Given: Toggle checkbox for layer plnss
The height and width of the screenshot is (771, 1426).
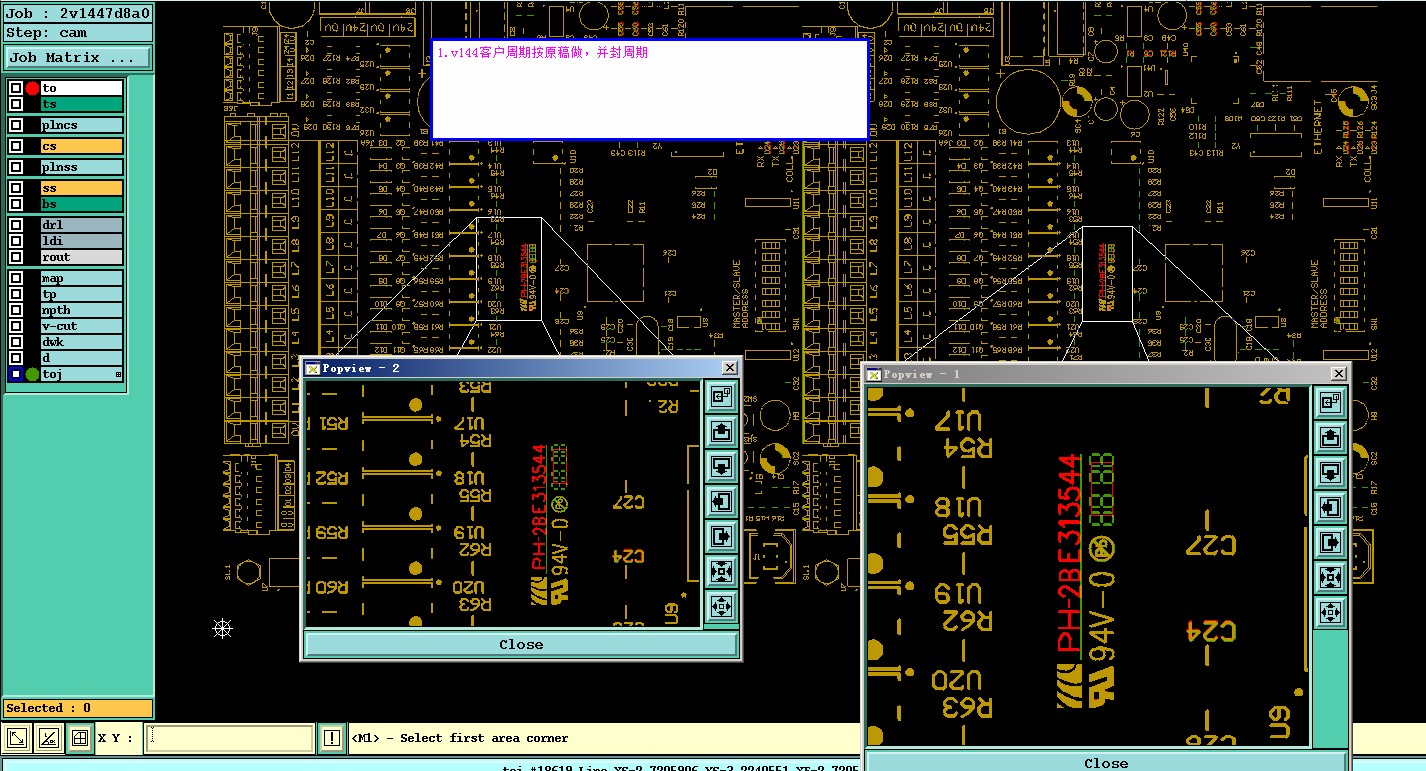Looking at the screenshot, I should click(16, 167).
